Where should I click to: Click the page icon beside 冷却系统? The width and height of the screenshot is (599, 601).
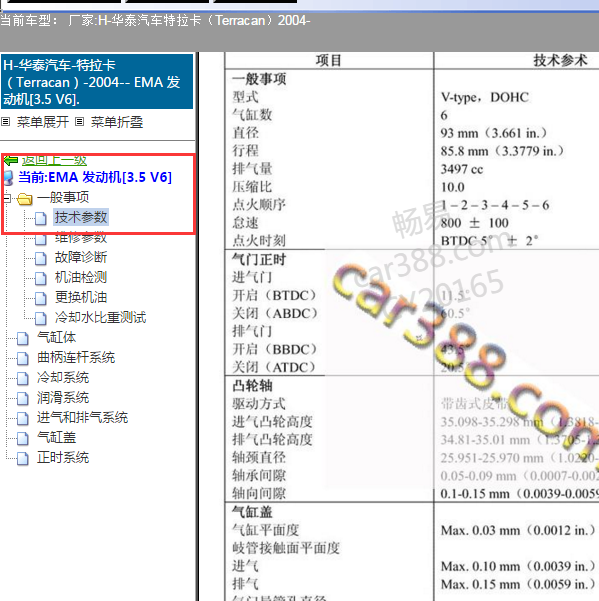pos(23,378)
